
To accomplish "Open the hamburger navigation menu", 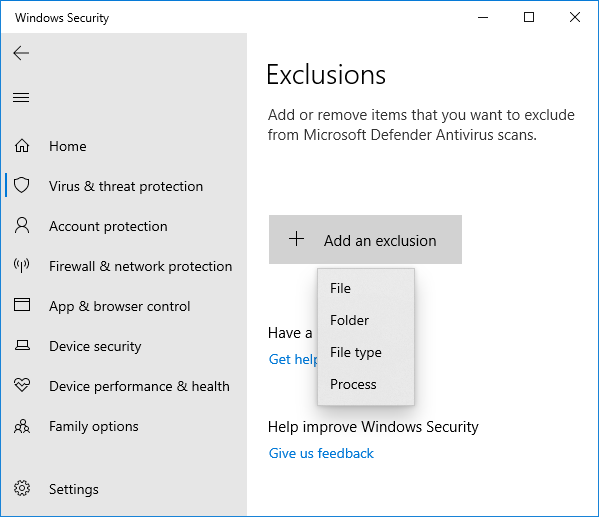I will coord(21,97).
